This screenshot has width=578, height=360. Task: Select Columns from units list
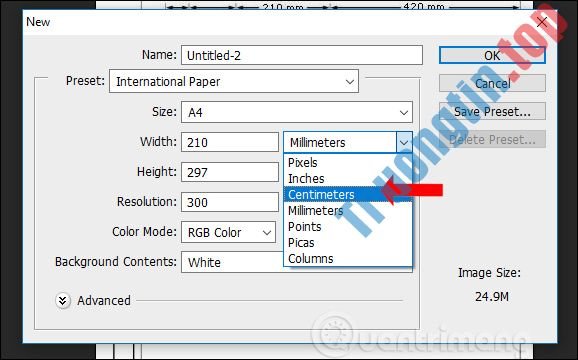[348, 259]
